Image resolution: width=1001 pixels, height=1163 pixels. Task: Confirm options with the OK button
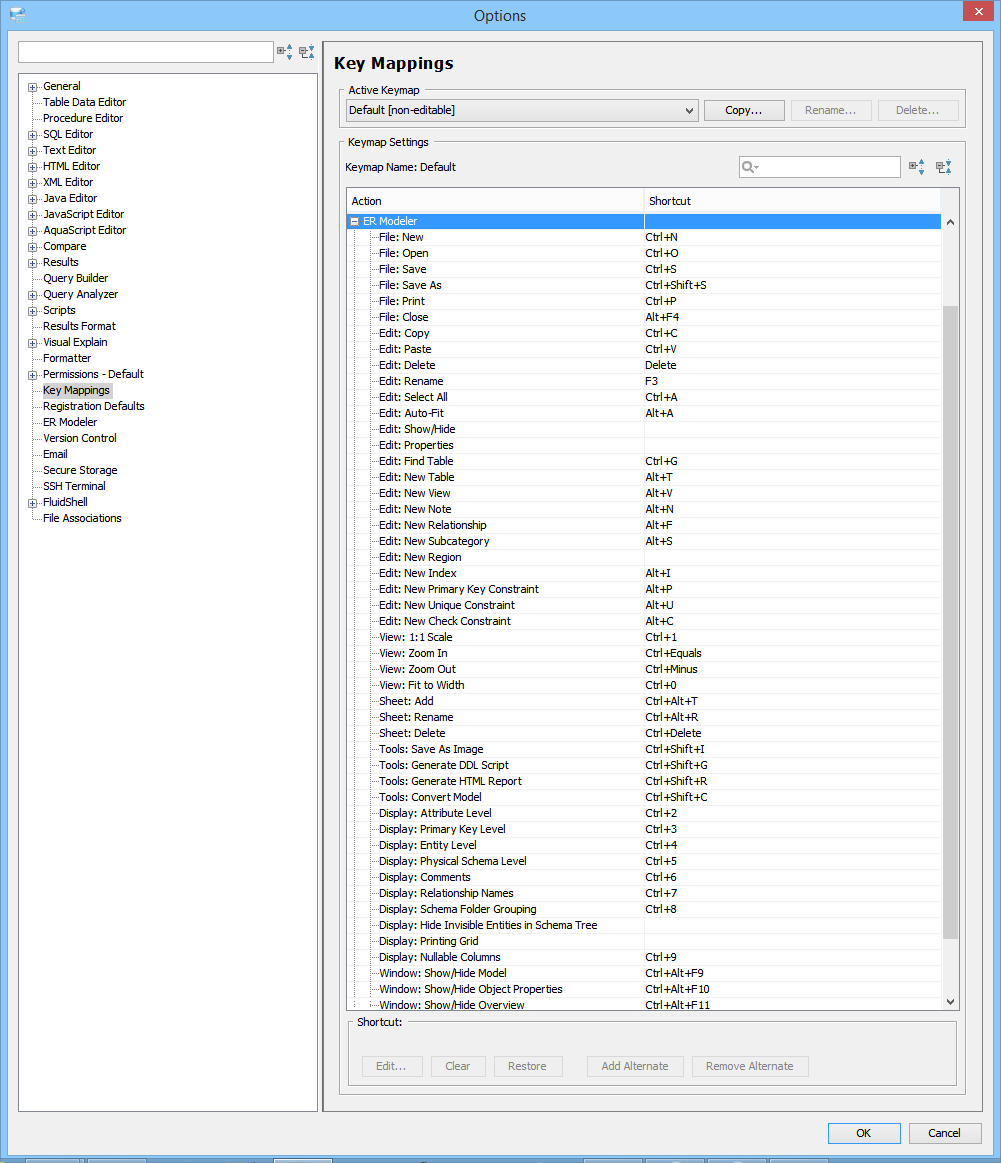coord(864,1133)
